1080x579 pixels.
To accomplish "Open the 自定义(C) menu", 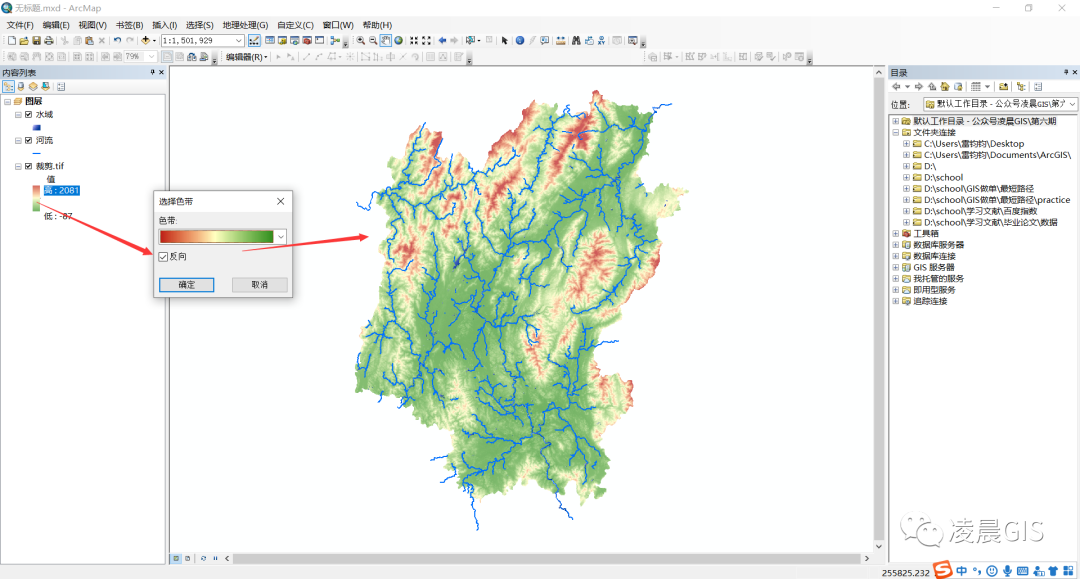I will tap(295, 25).
